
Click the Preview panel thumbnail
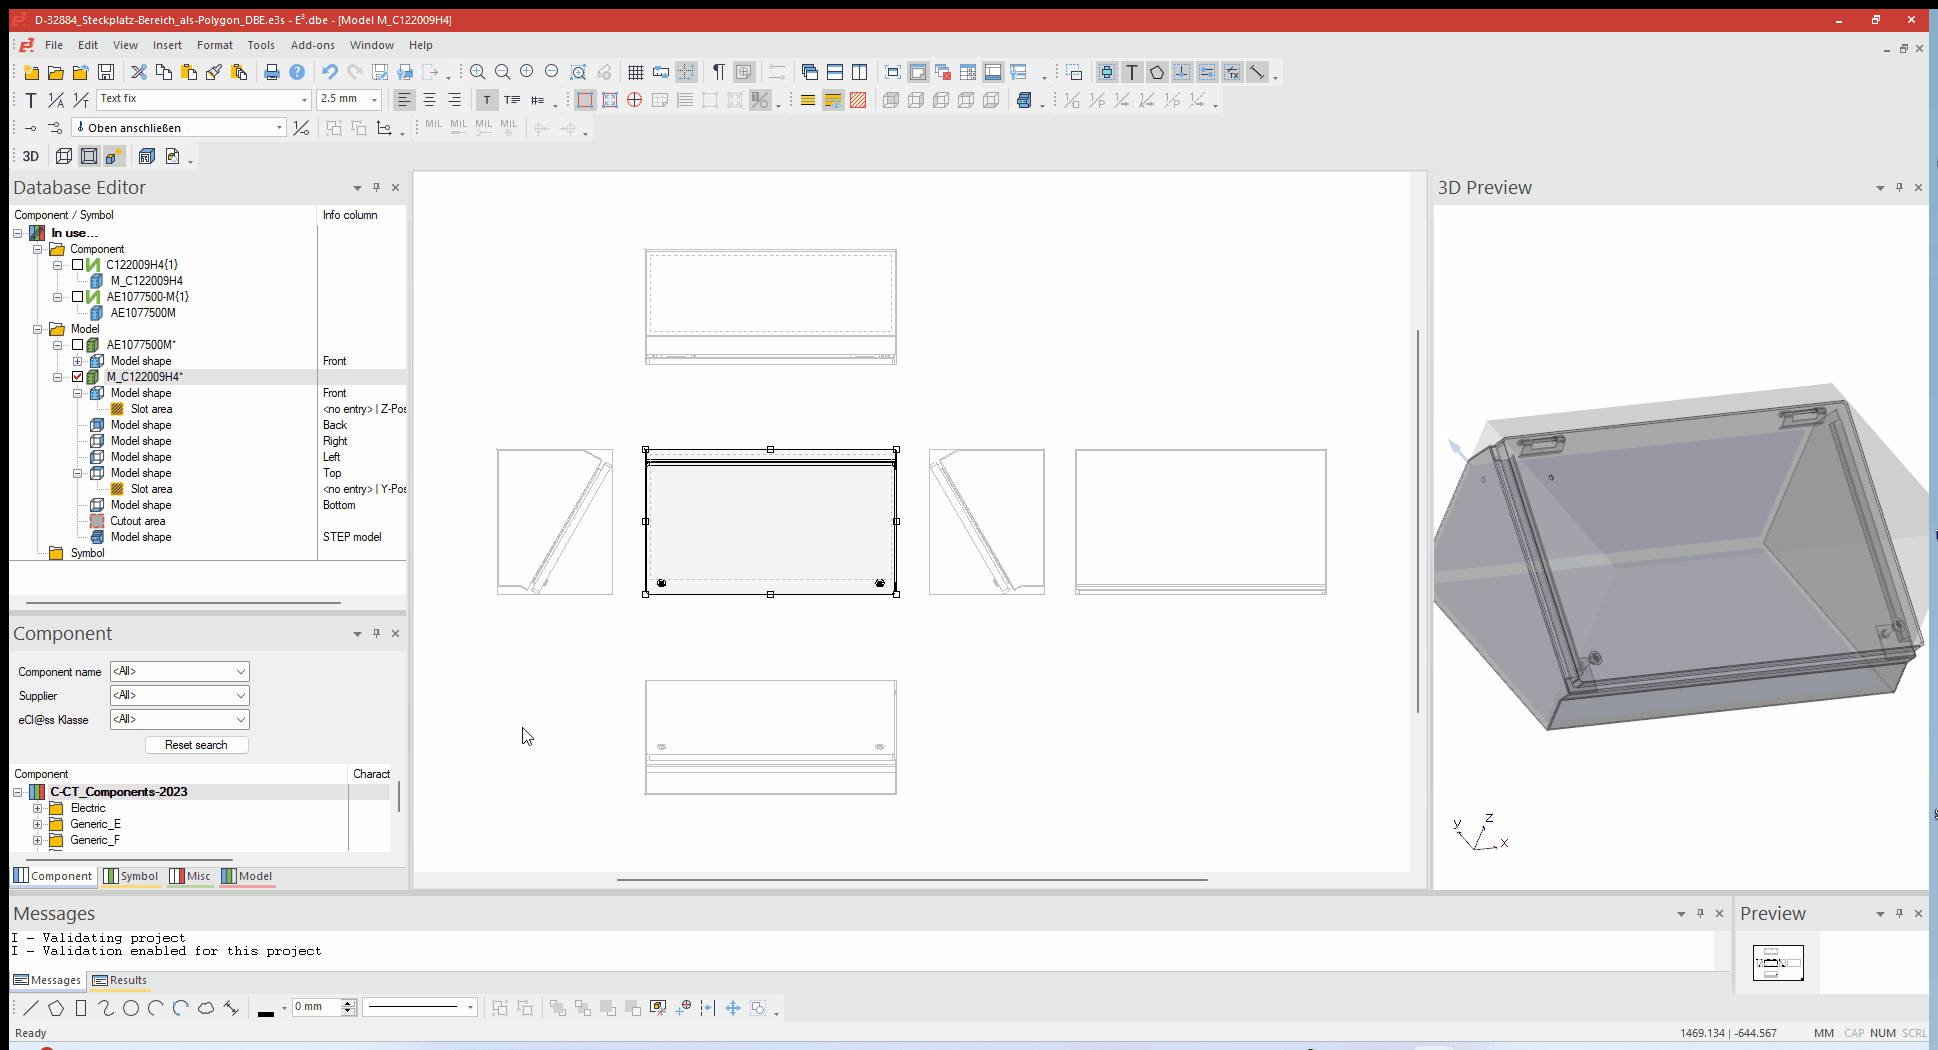coord(1778,962)
